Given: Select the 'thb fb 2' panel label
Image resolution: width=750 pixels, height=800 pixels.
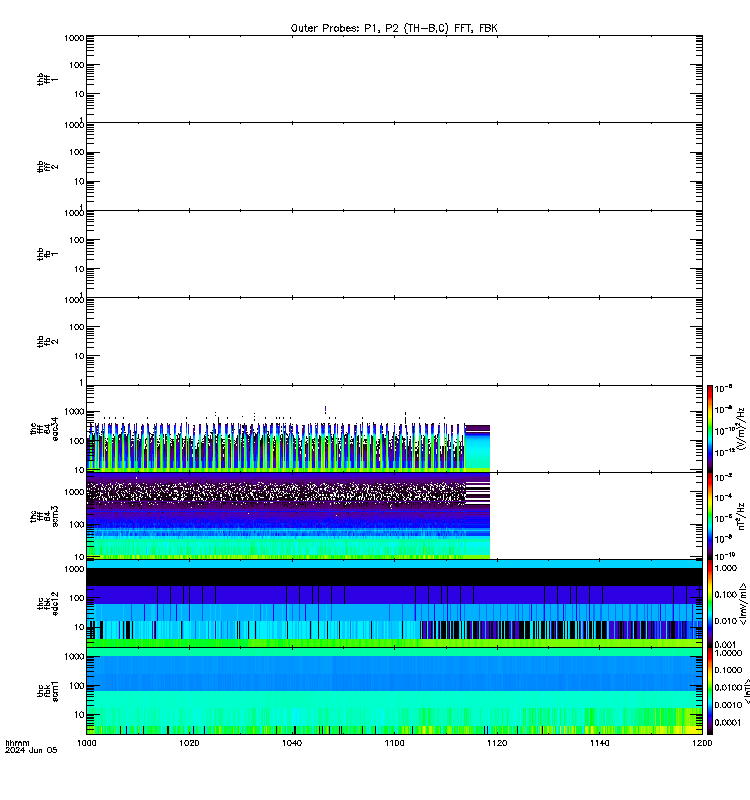Looking at the screenshot, I should 47,341.
